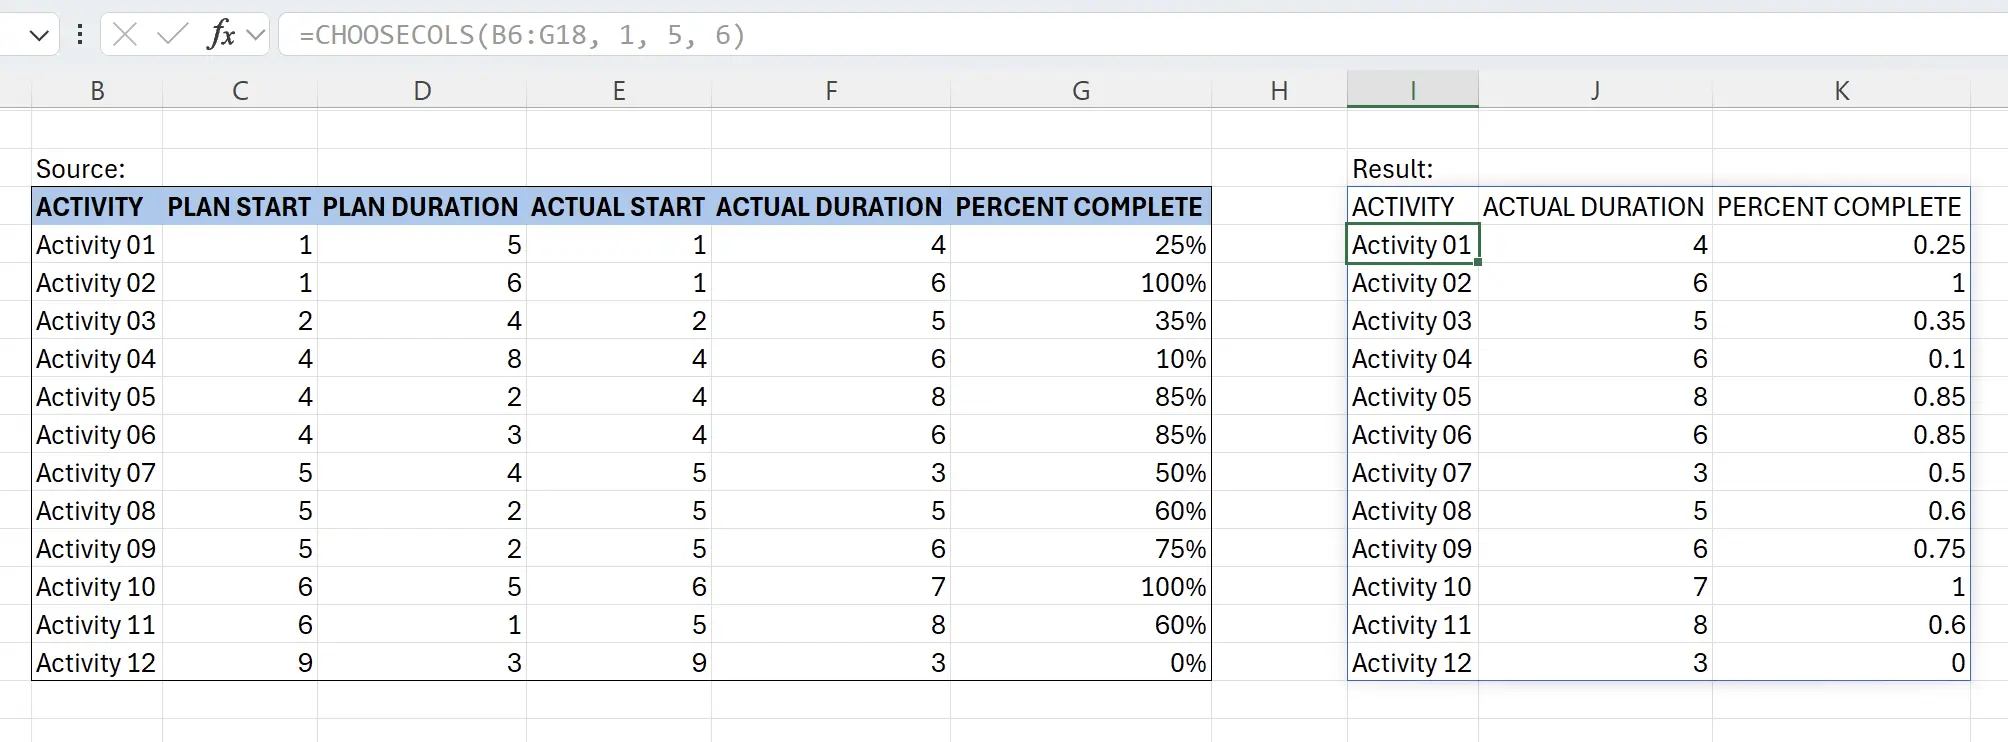Click result Actual Duration 7 for Activity 10
The width and height of the screenshot is (2008, 742).
point(1595,586)
